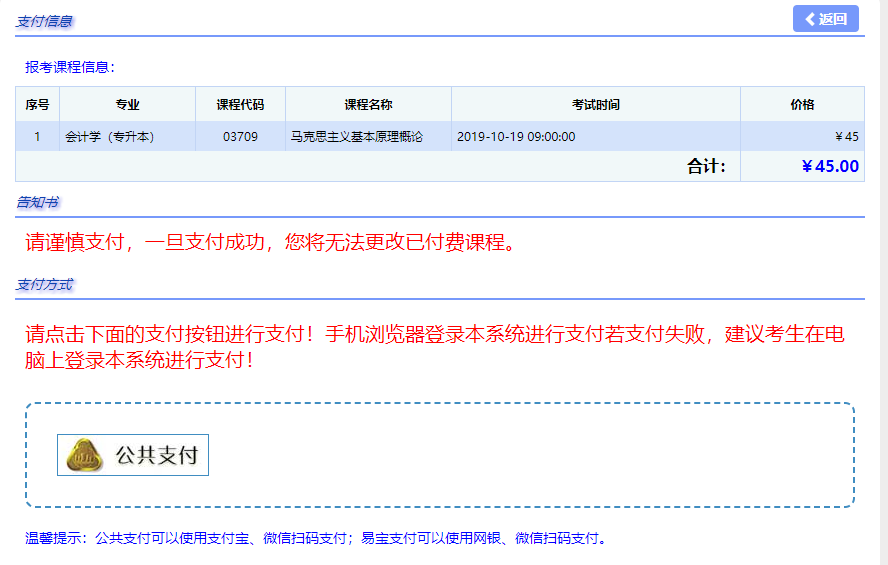Click exam time 2019-10-19 09:00:00
The image size is (888, 565).
pos(516,137)
